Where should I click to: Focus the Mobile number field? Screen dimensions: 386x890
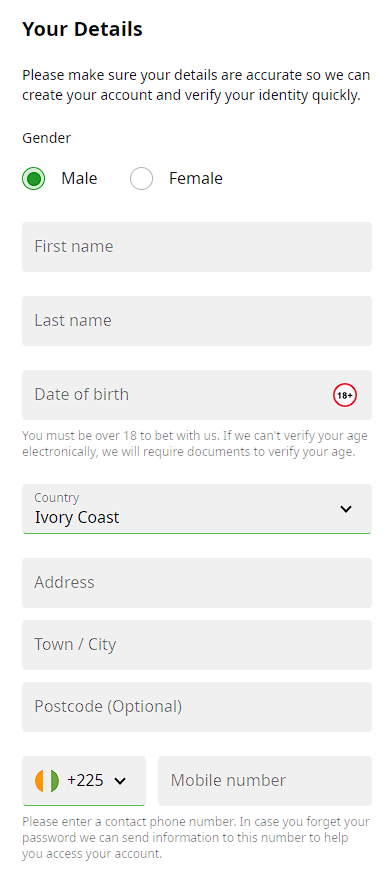(265, 780)
